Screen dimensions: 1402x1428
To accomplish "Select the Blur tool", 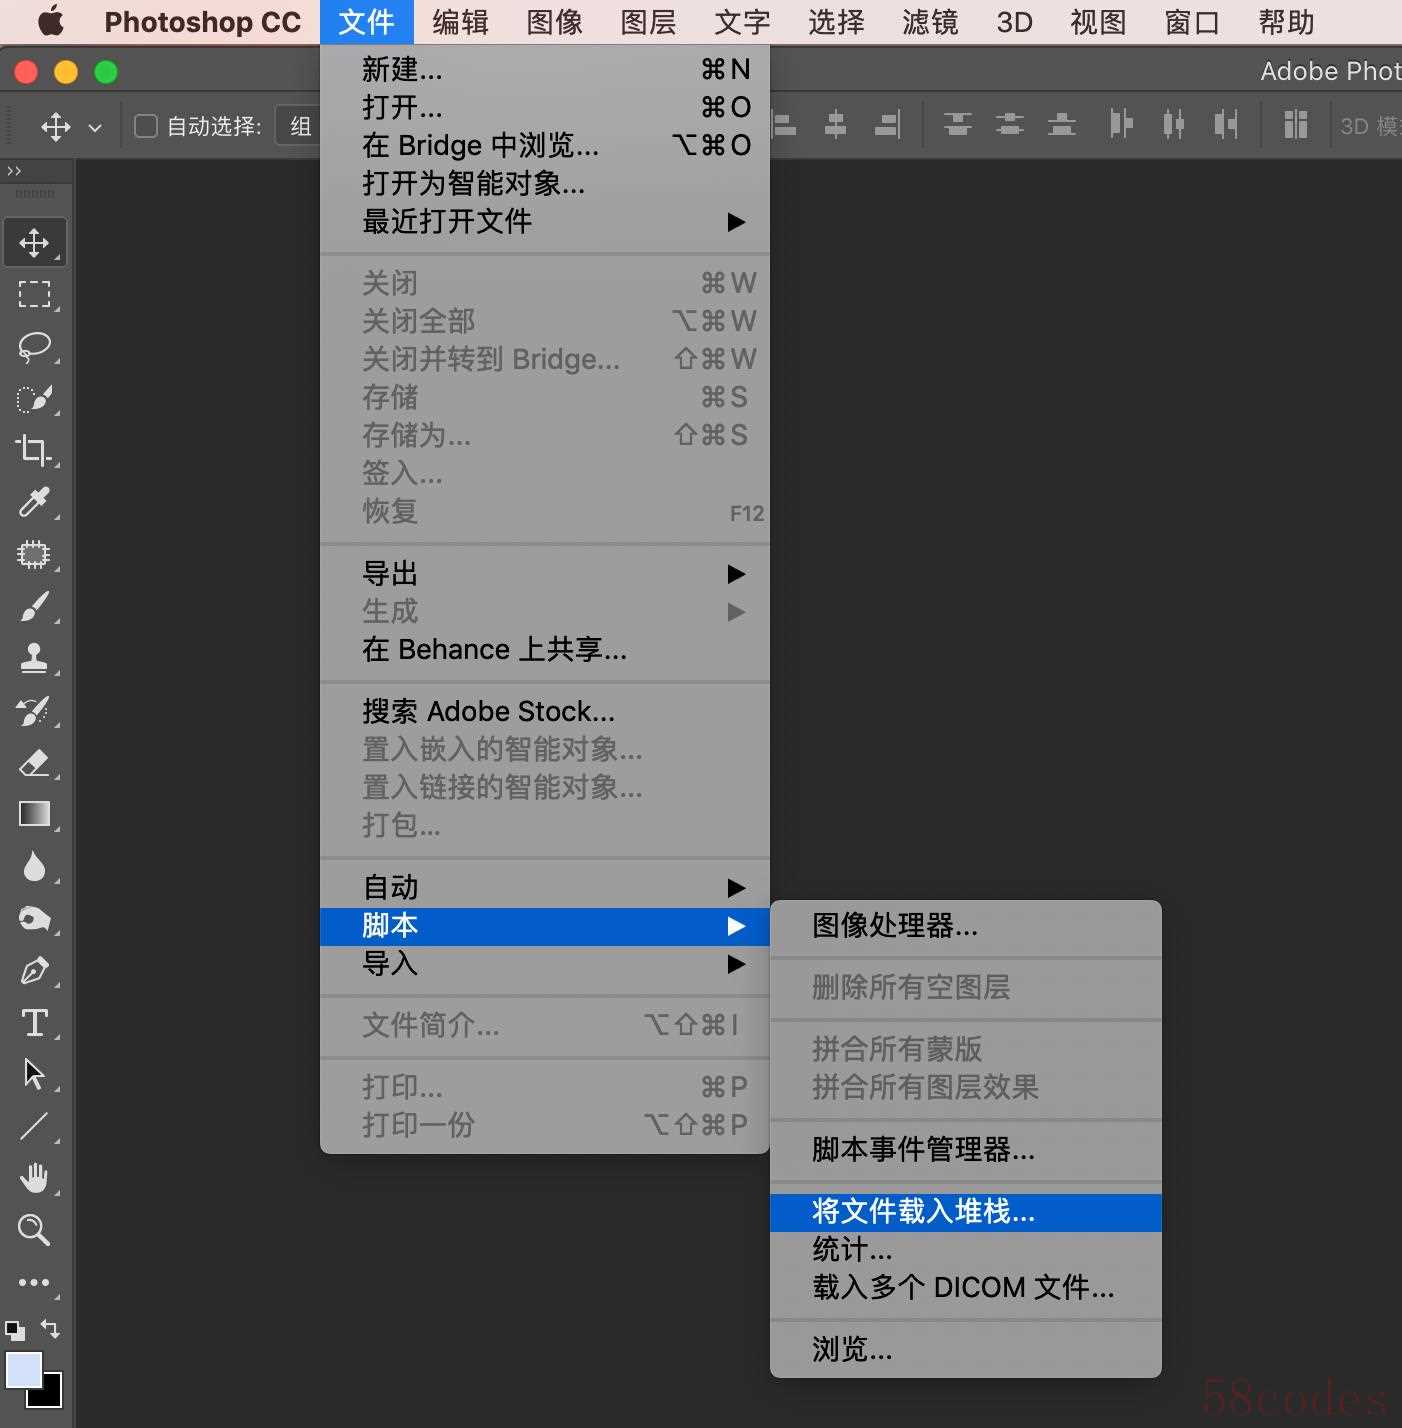I will point(35,866).
